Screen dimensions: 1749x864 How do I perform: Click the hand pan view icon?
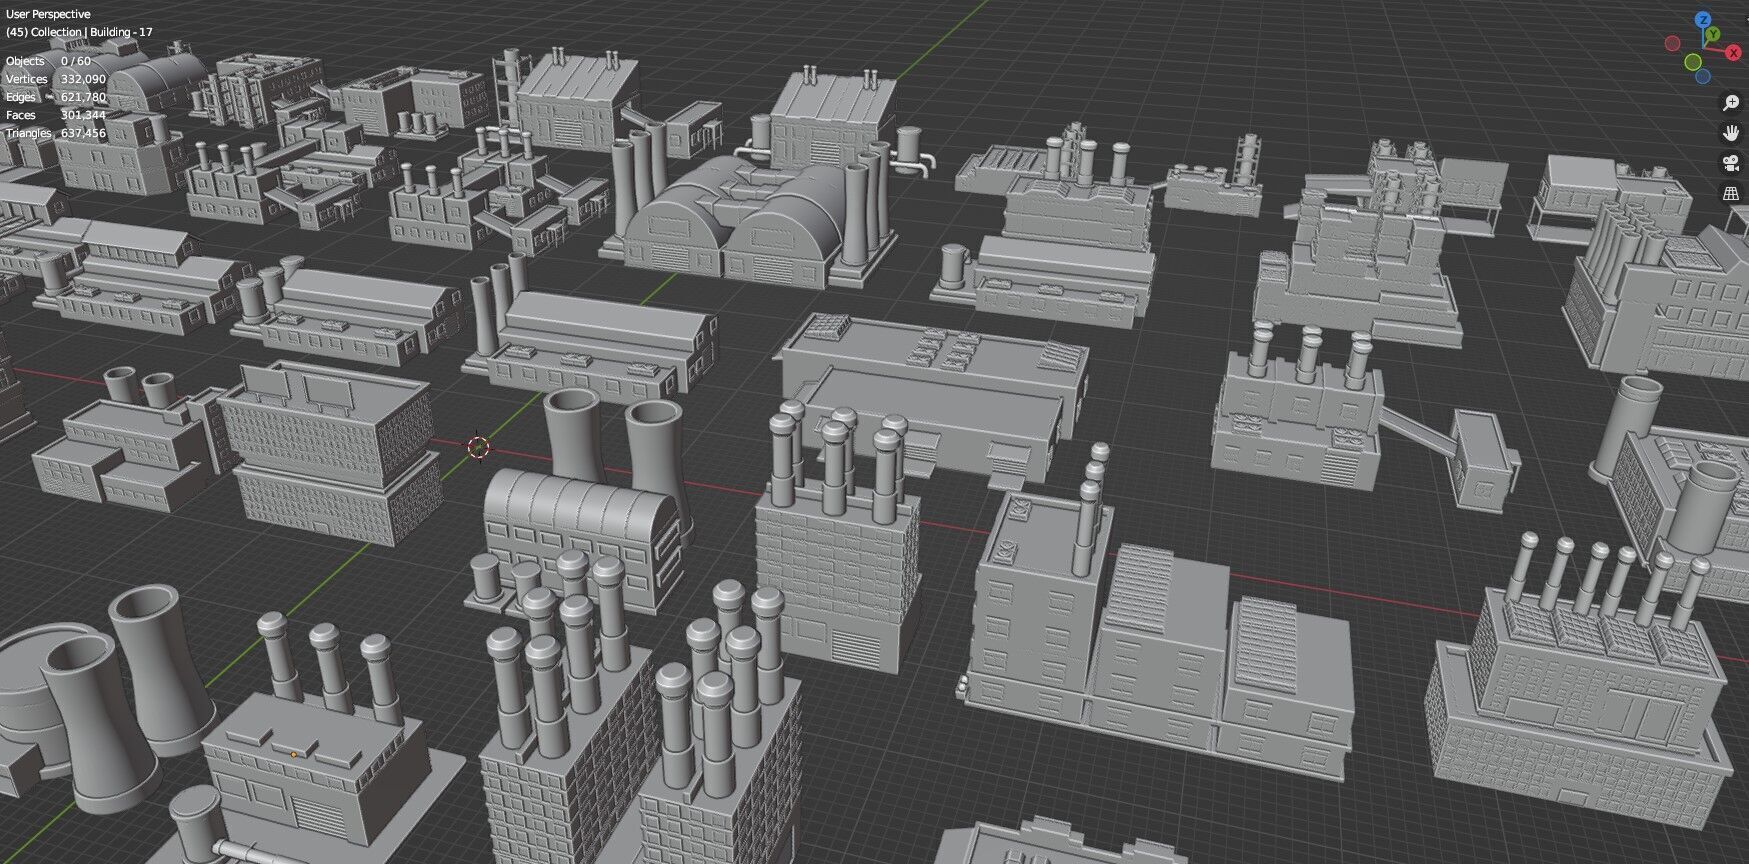(1731, 133)
